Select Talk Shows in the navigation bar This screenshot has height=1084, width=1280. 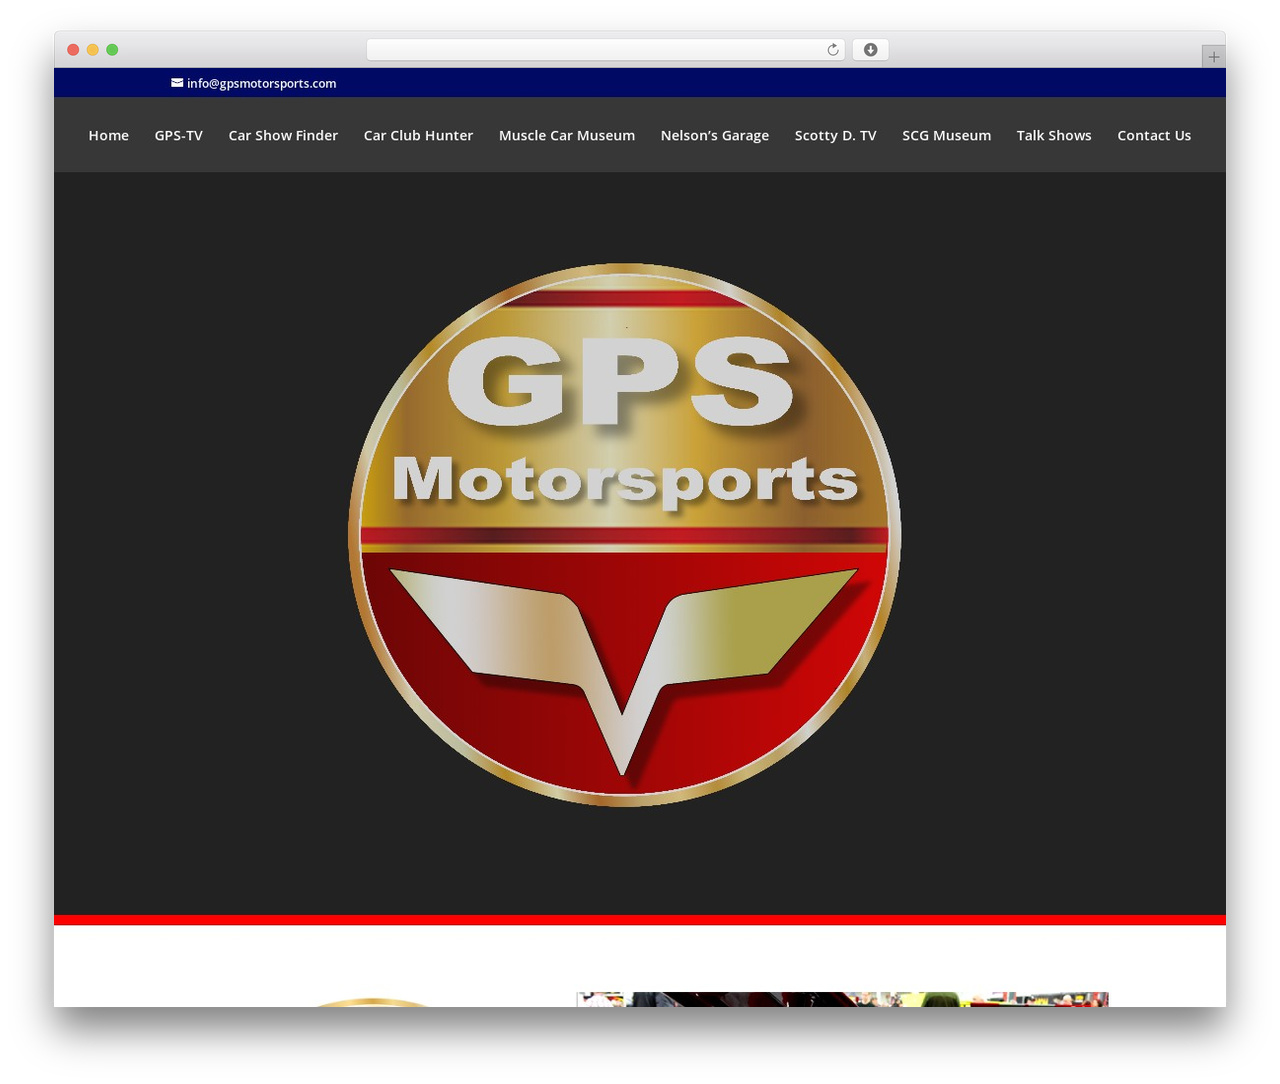pos(1054,135)
